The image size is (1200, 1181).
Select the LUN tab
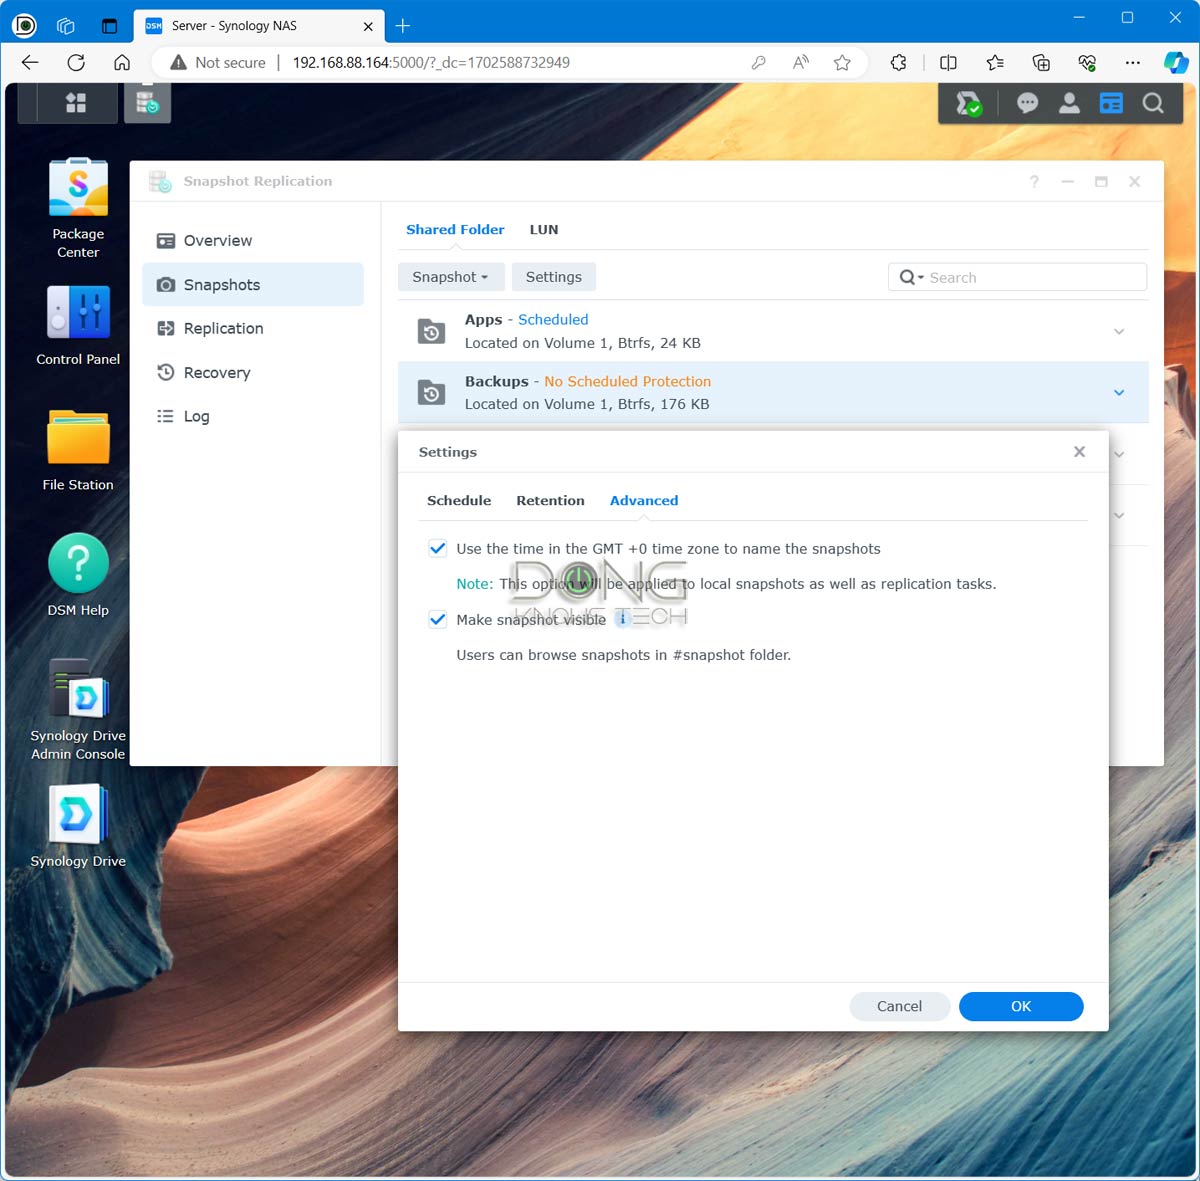tap(544, 229)
